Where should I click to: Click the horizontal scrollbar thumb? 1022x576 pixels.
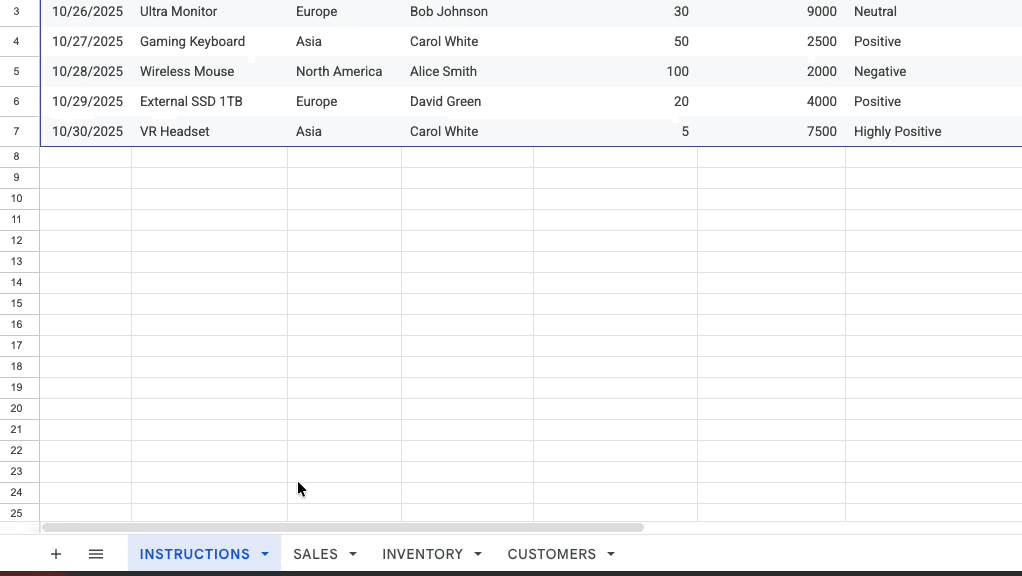pos(343,527)
